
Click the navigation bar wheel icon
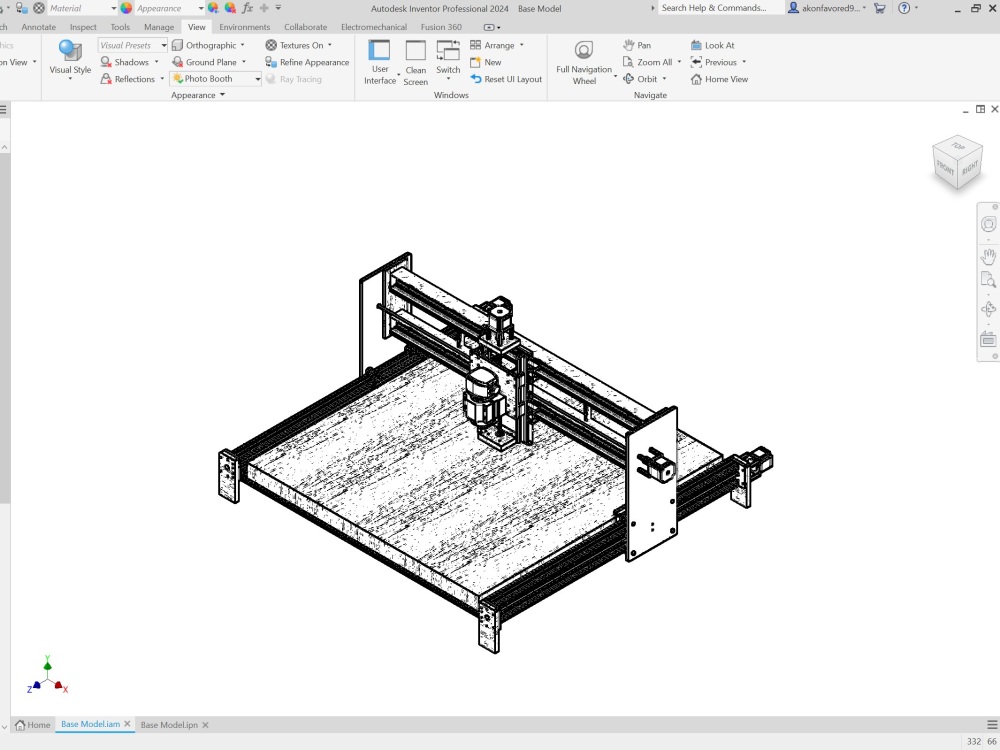[988, 224]
